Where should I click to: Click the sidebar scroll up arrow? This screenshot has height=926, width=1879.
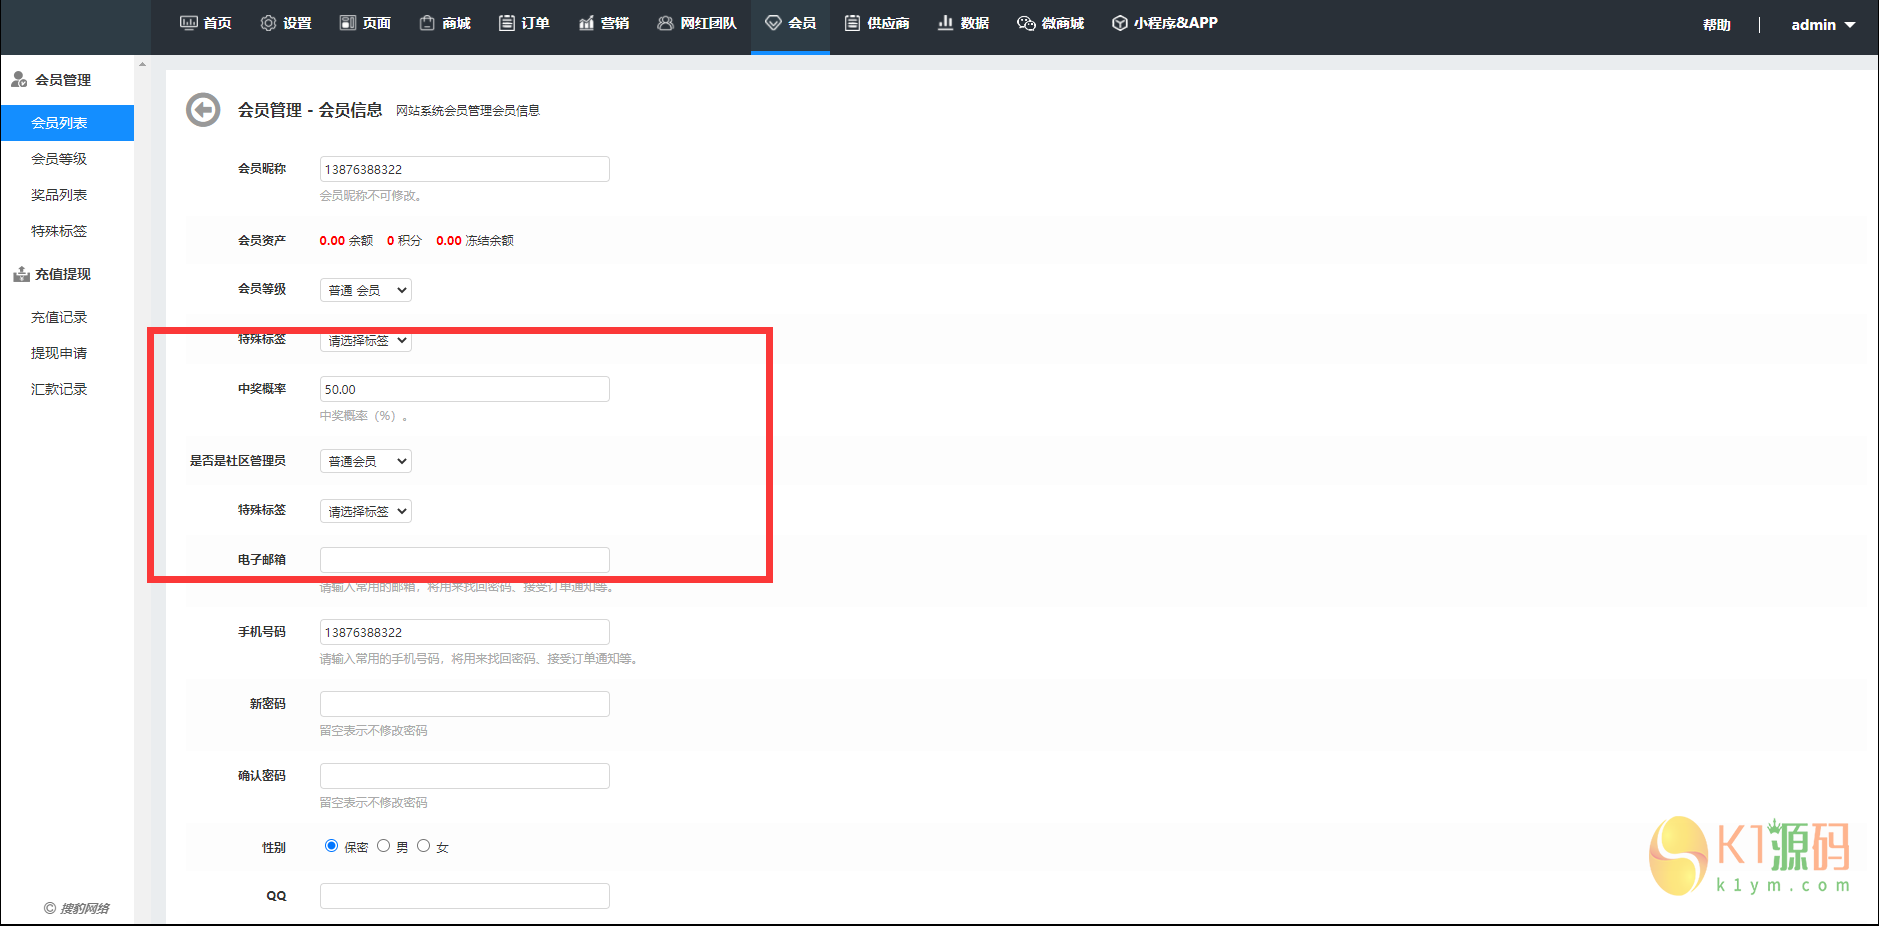[x=142, y=64]
